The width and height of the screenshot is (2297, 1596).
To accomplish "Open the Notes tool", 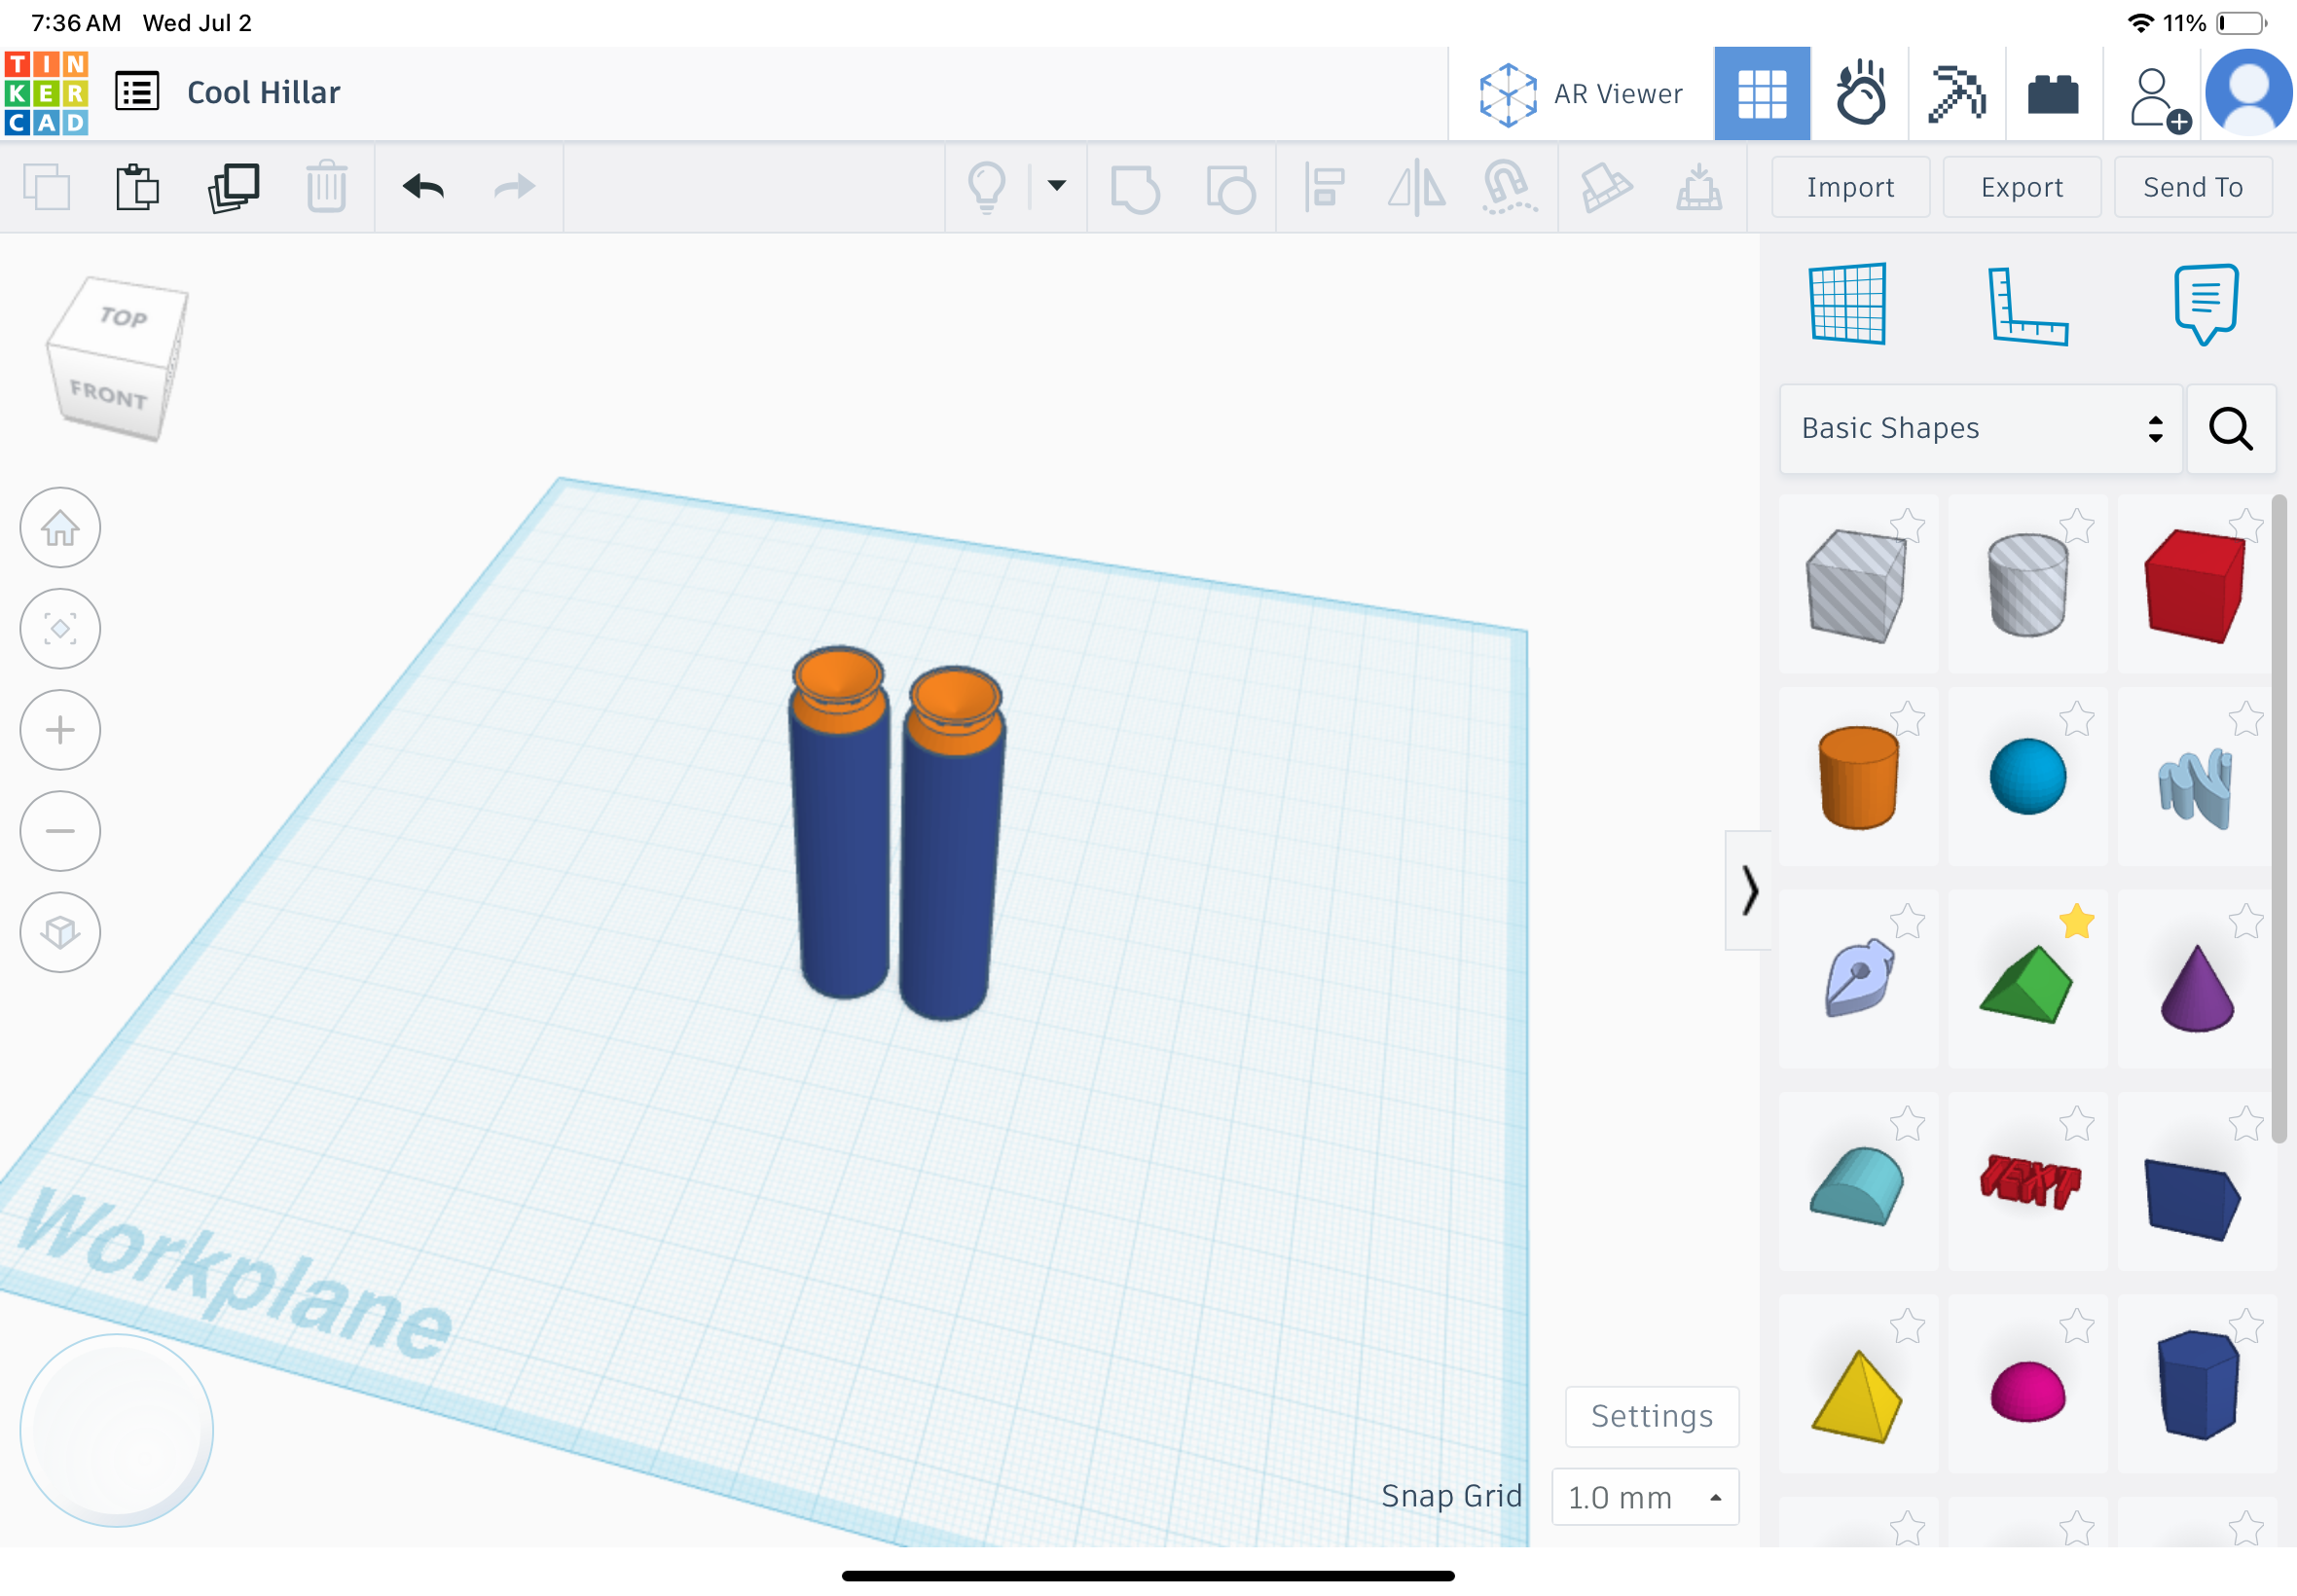I will coord(2205,304).
